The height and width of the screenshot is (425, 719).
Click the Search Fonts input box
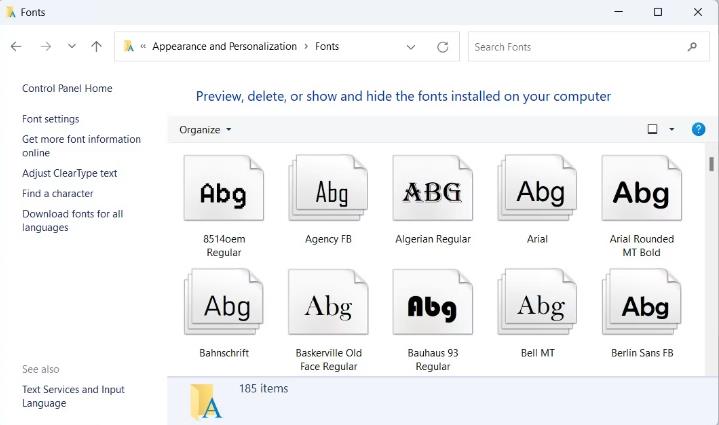pyautogui.click(x=575, y=47)
